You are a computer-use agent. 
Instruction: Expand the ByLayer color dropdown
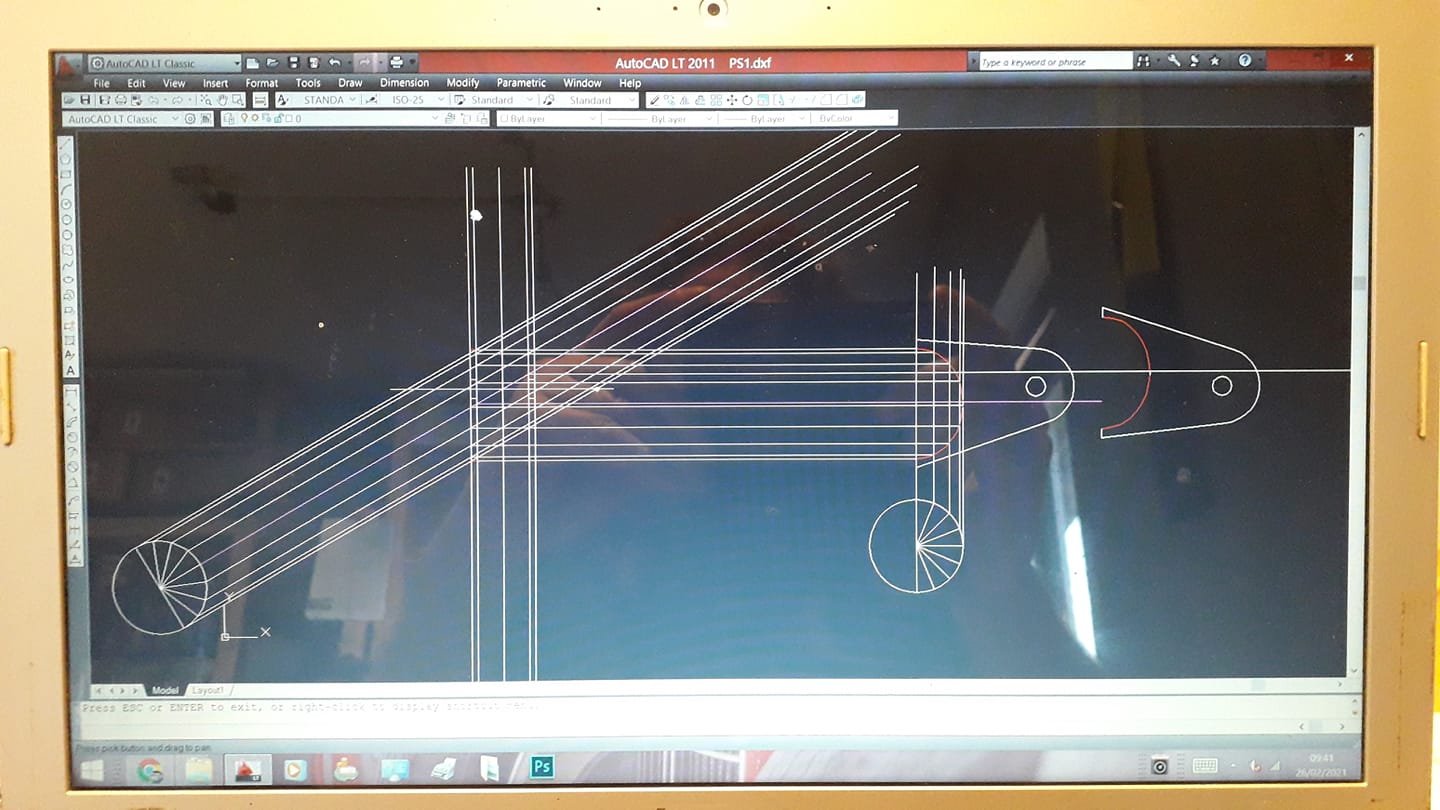pos(592,117)
